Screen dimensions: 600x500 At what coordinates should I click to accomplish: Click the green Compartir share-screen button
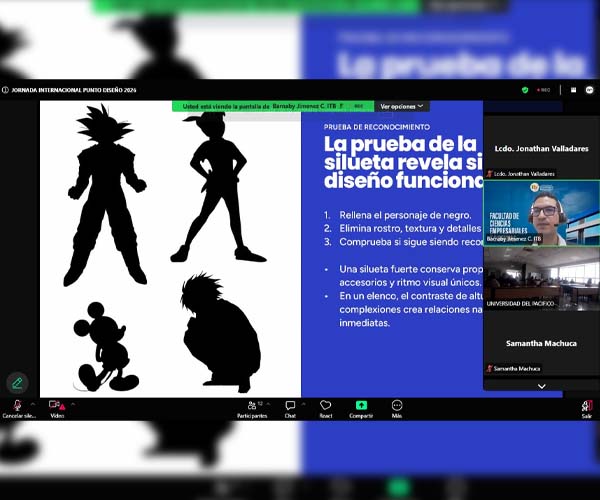[x=361, y=408]
